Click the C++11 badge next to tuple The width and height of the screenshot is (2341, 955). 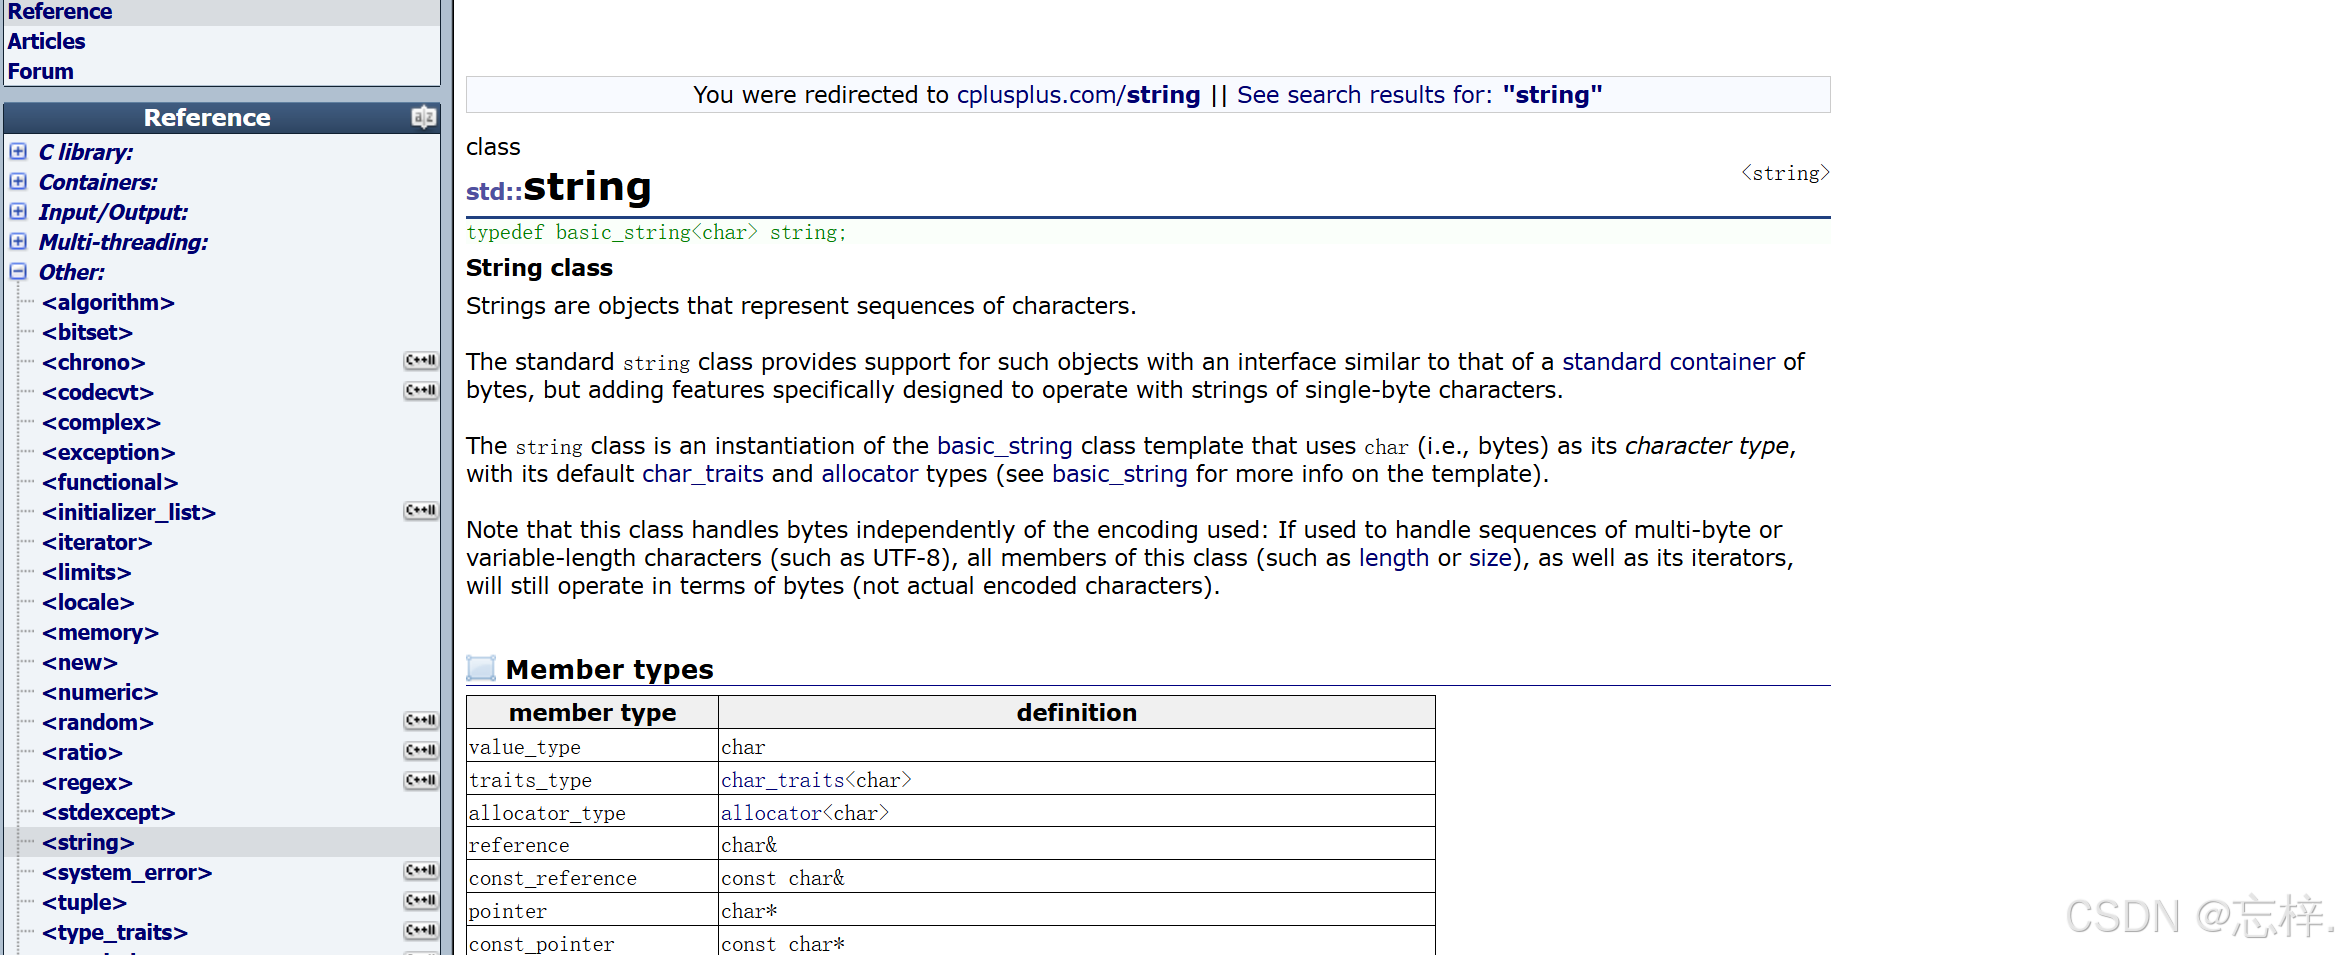click(421, 901)
